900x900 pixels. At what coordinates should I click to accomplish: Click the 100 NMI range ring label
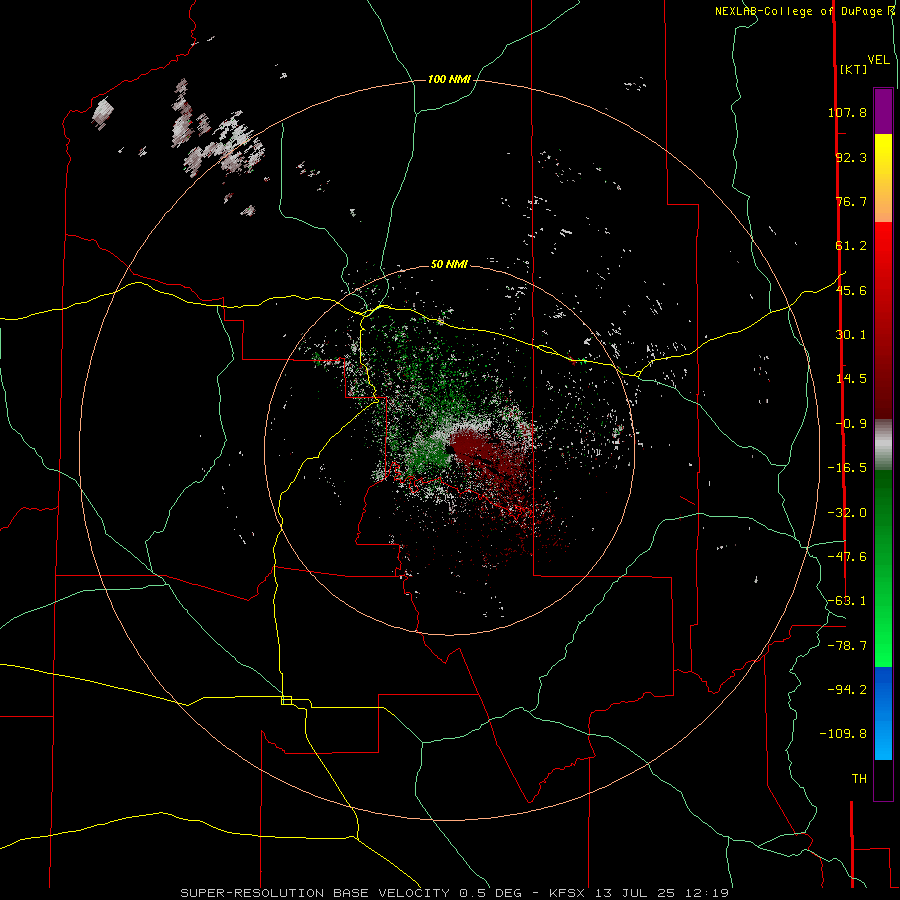tap(449, 79)
